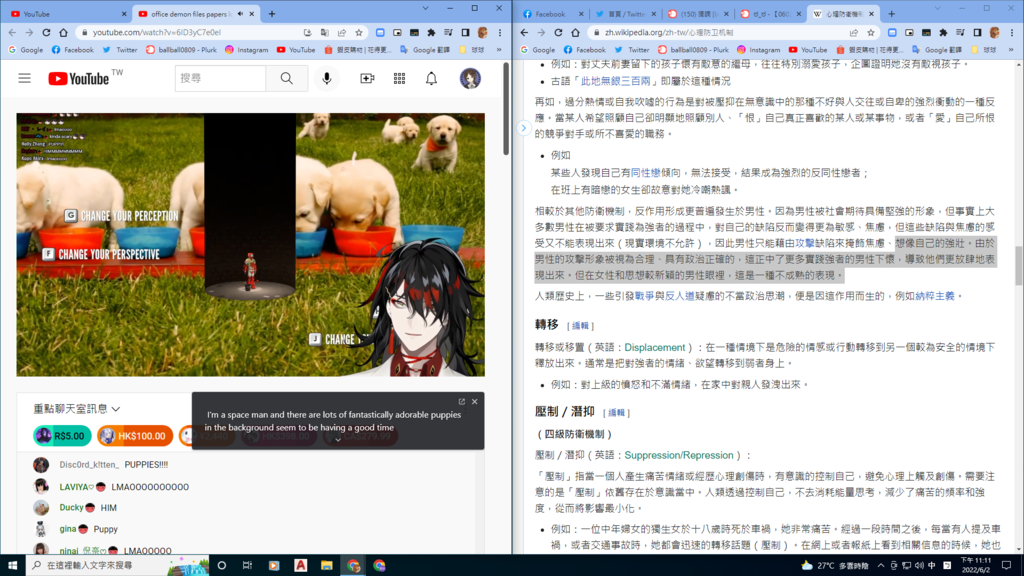Open a new tab in the Wikipedia window
This screenshot has height=576, width=1024.
tap(891, 14)
